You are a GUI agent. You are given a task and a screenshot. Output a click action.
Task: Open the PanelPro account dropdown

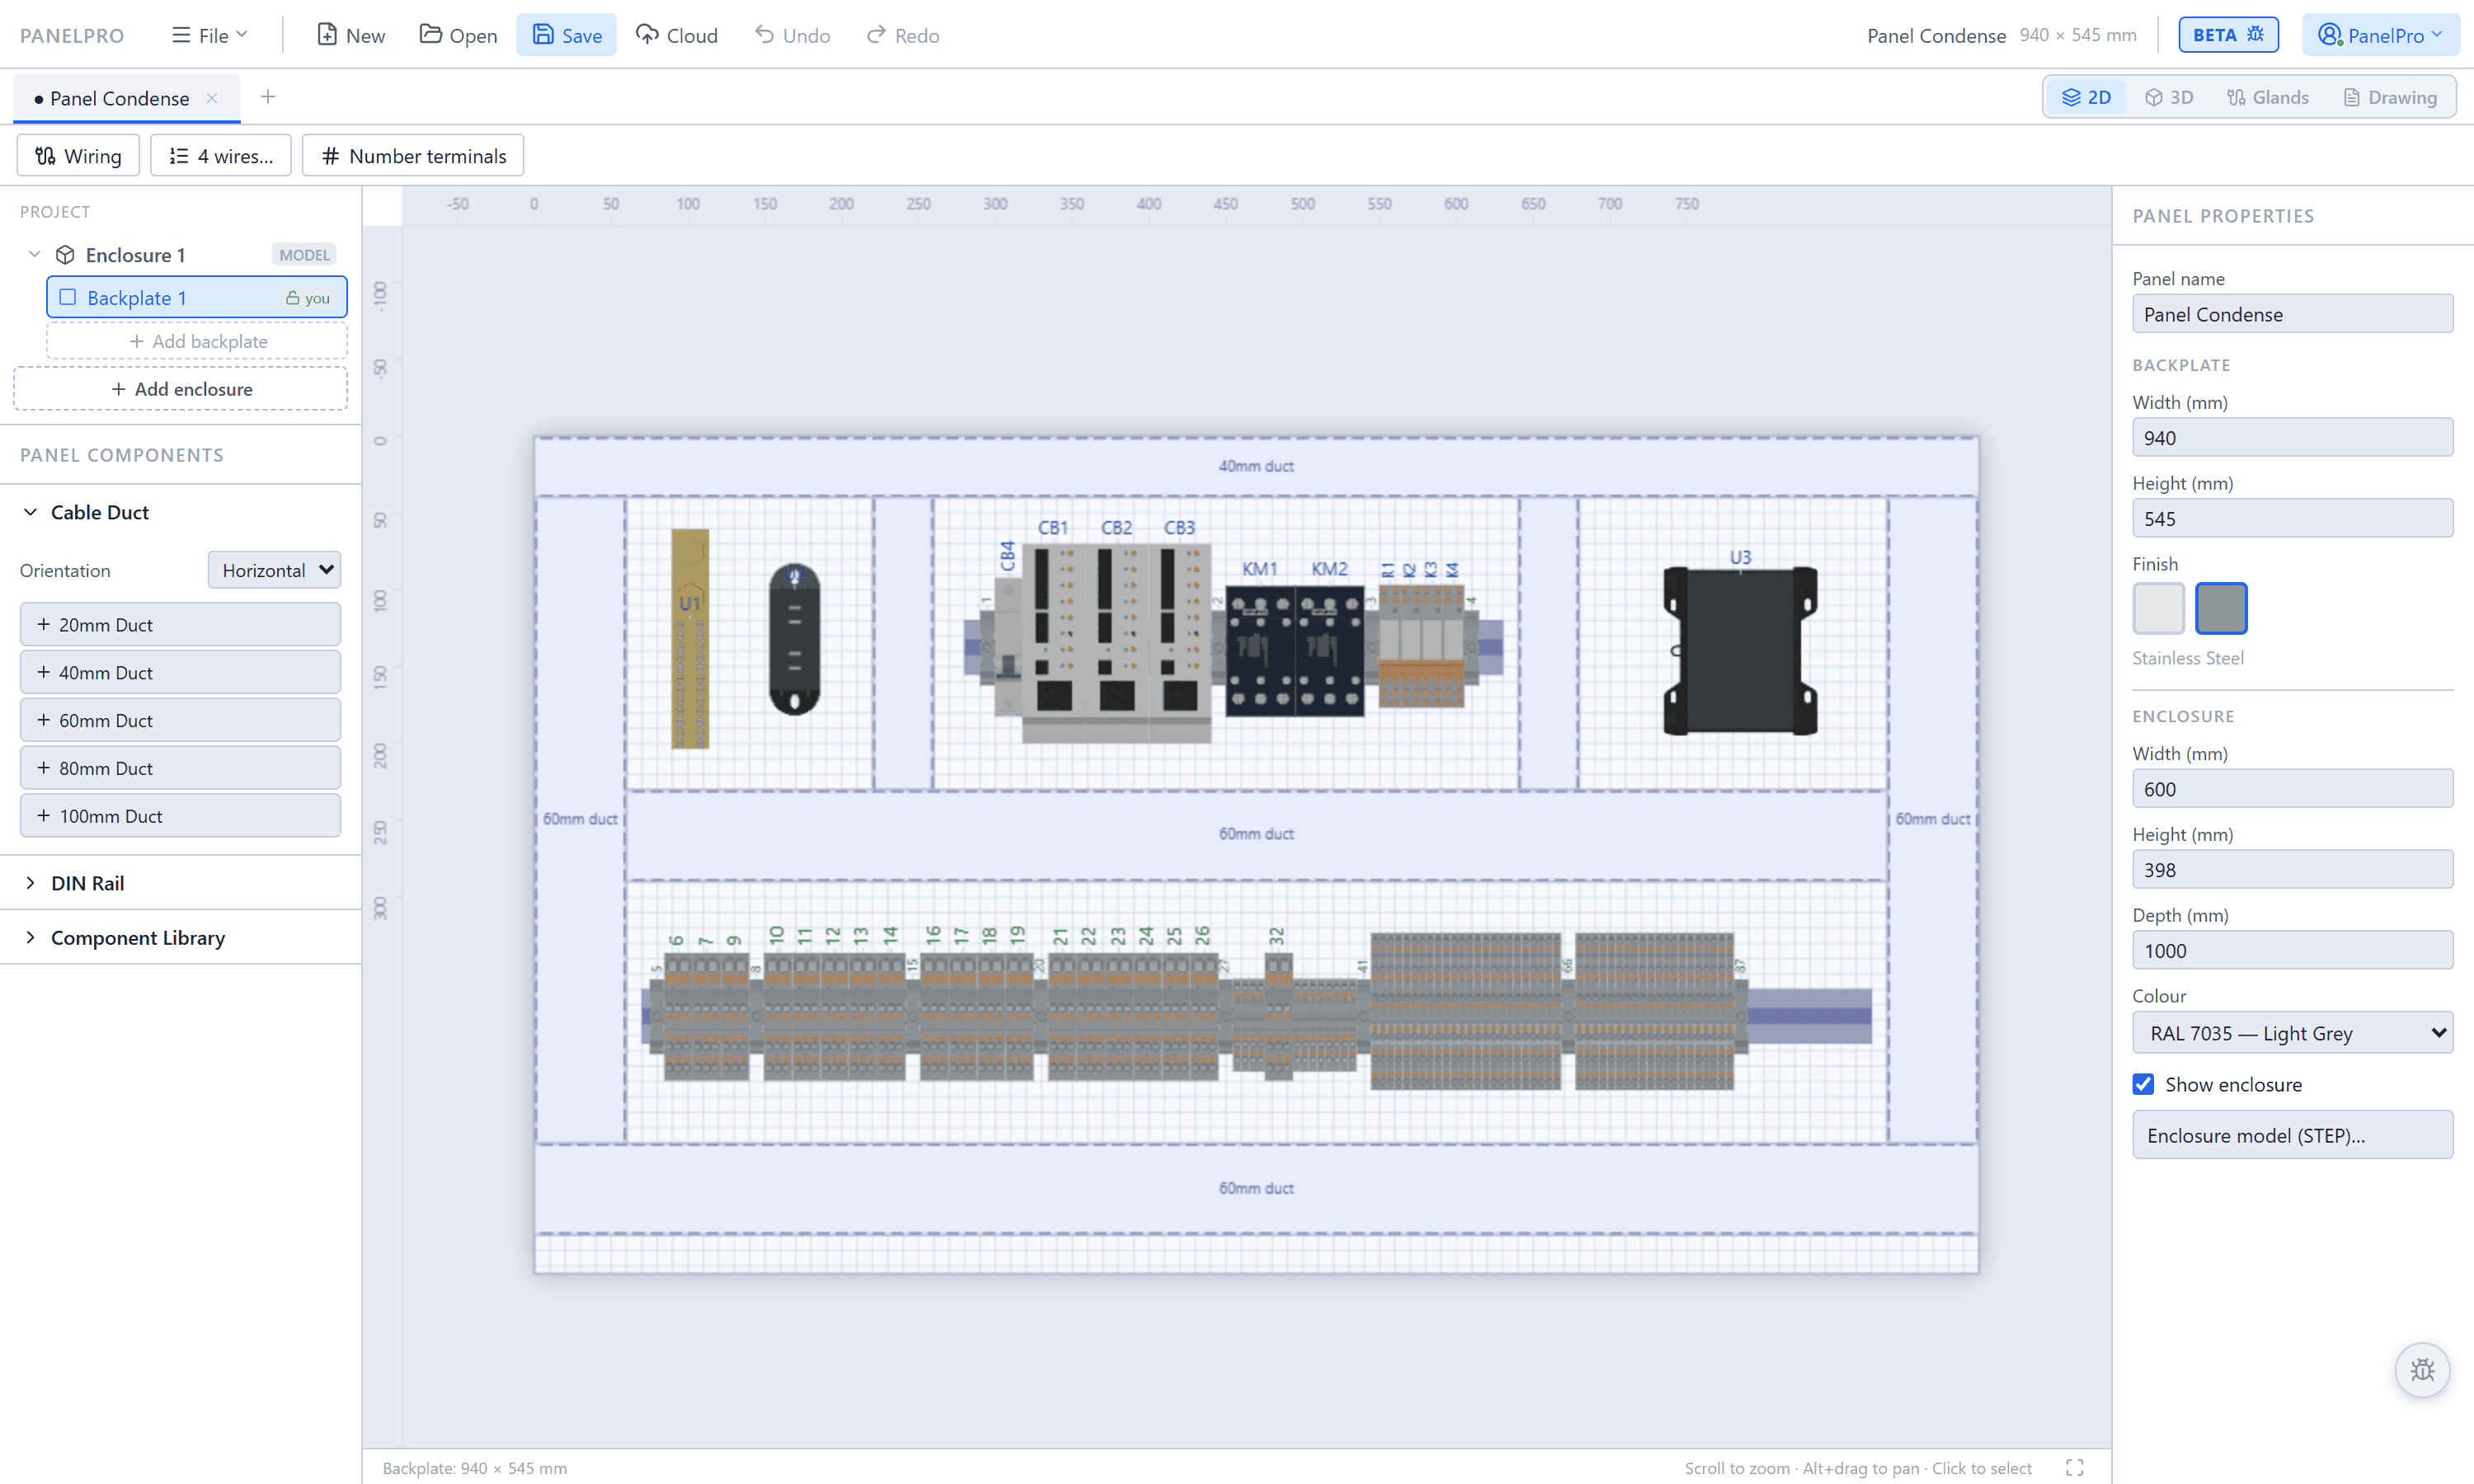(x=2379, y=35)
